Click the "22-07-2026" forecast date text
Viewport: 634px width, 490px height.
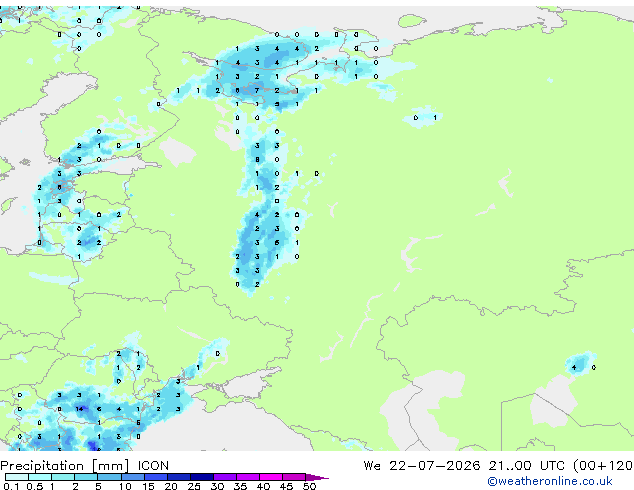[x=435, y=466]
